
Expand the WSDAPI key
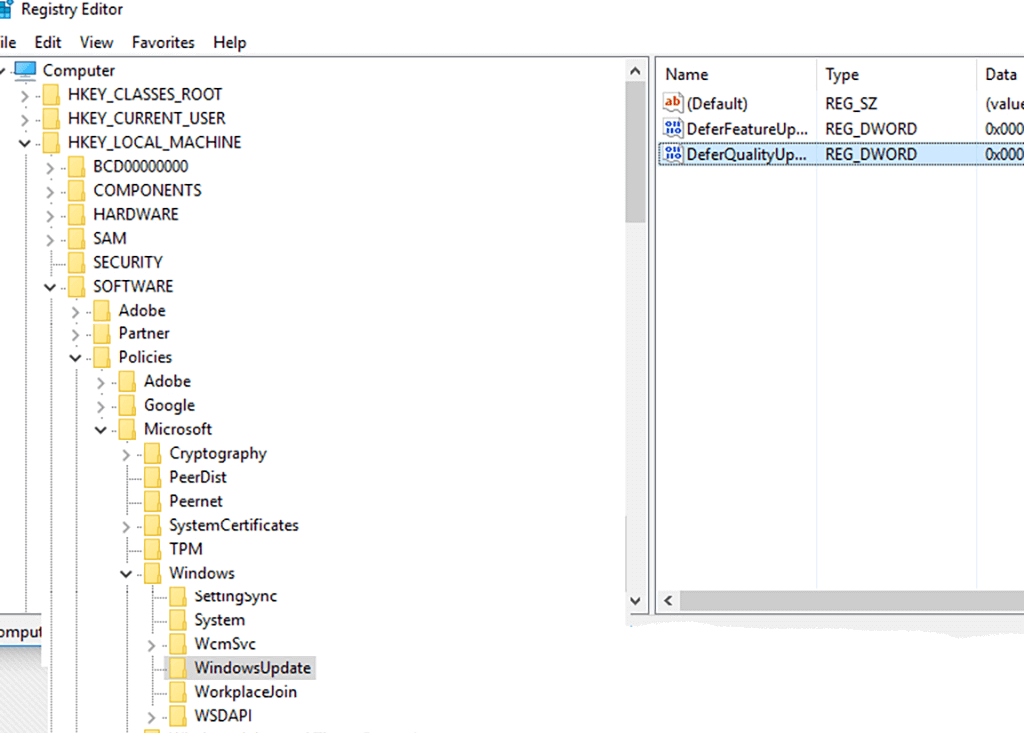[x=151, y=717]
